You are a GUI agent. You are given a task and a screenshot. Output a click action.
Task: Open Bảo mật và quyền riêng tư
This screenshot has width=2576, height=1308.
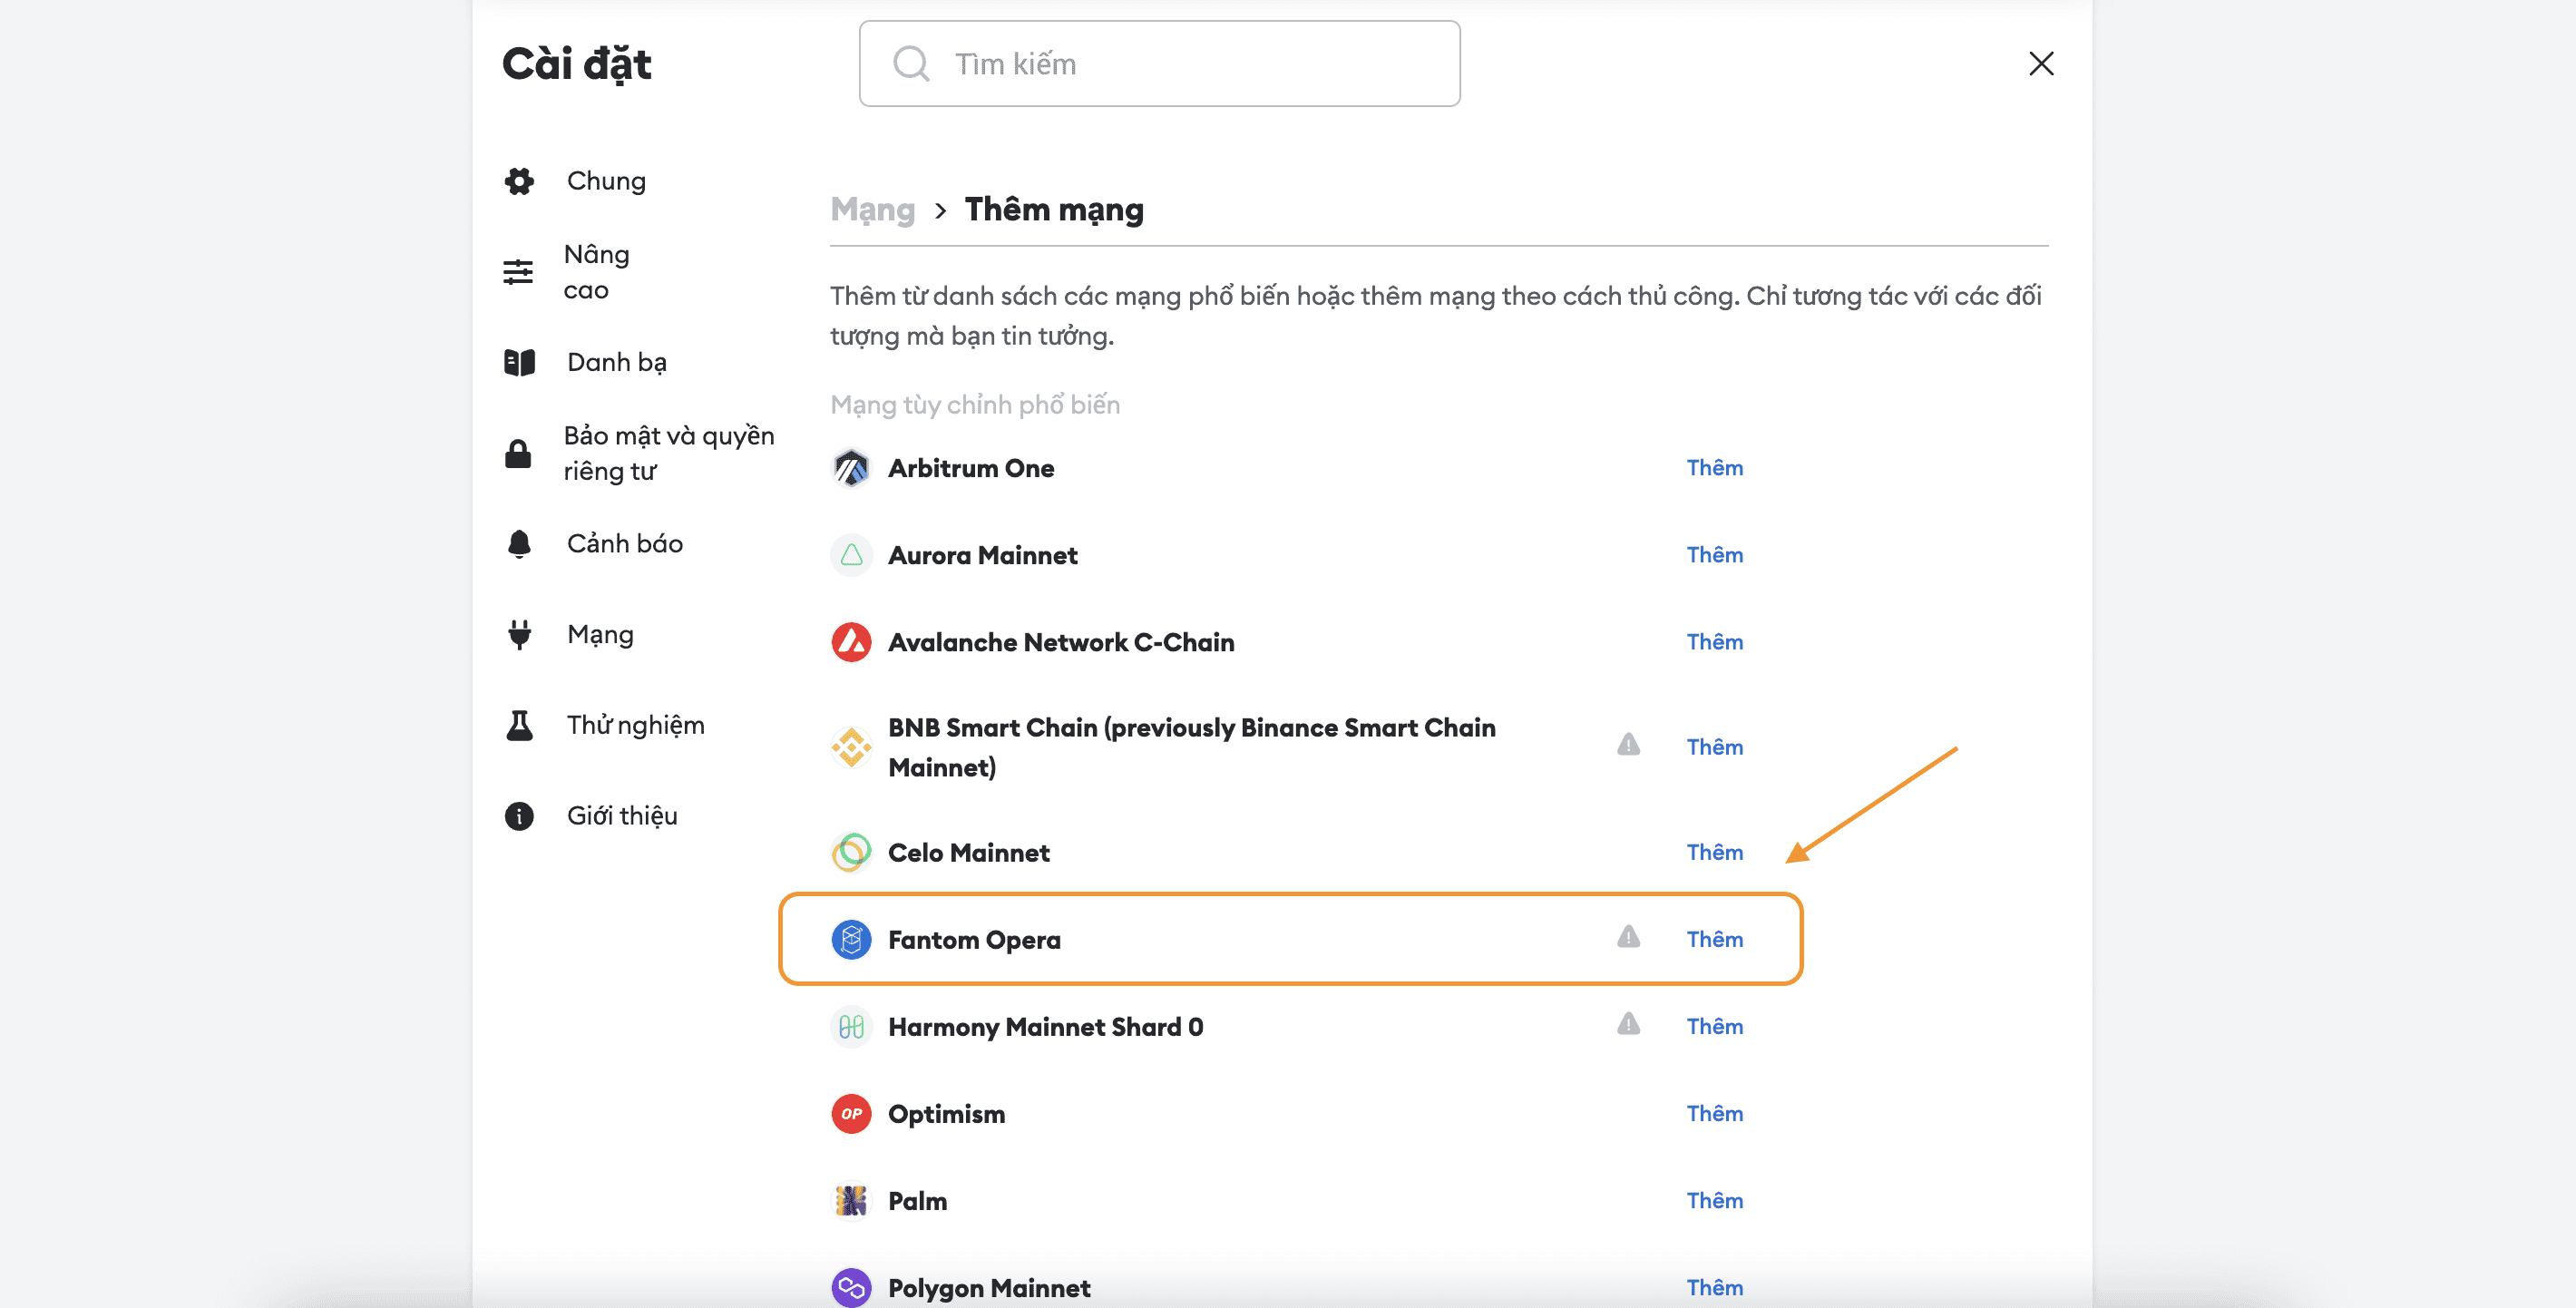click(x=668, y=453)
